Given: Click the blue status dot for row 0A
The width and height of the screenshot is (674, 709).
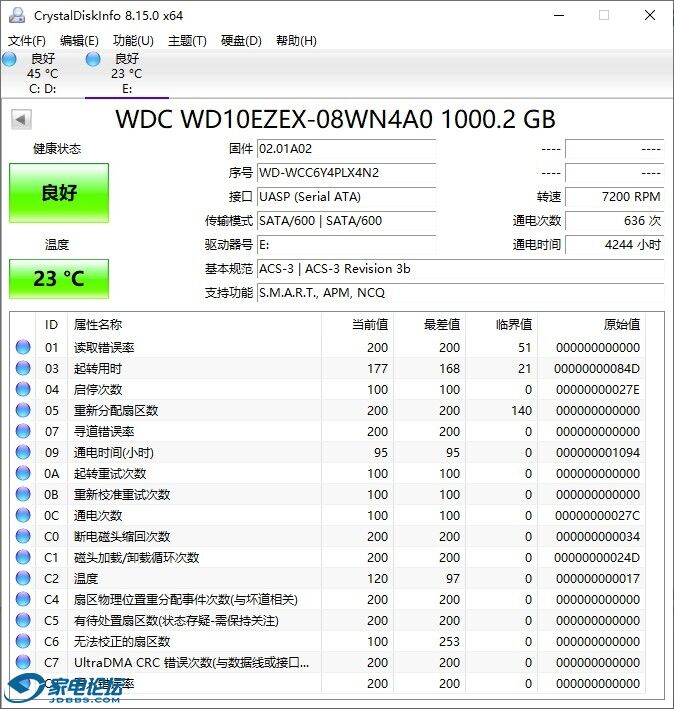Looking at the screenshot, I should (x=23, y=473).
